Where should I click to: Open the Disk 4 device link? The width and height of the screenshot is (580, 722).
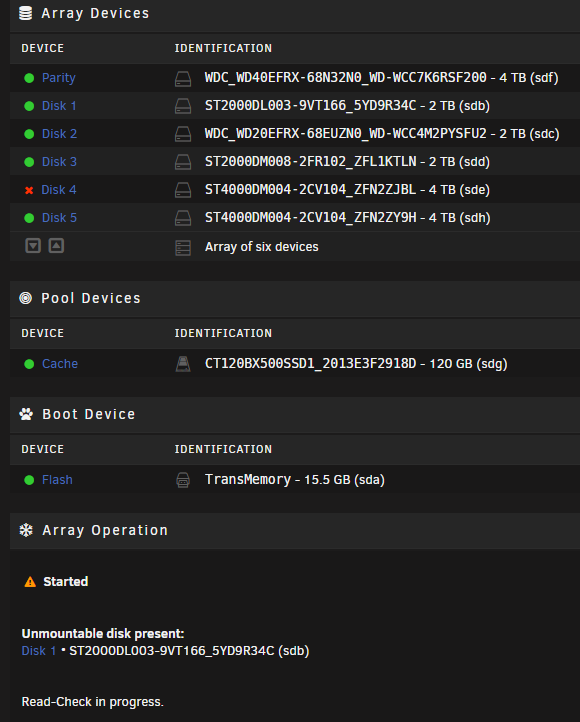(59, 190)
